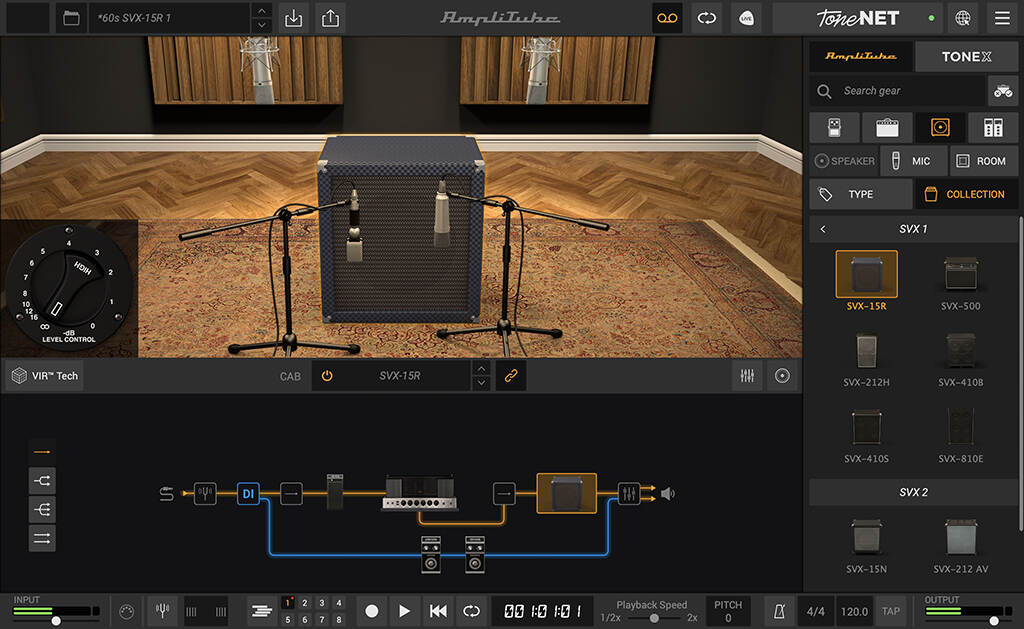Enable LIVE mode in the top bar
Screen dimensions: 1024x629
click(746, 18)
